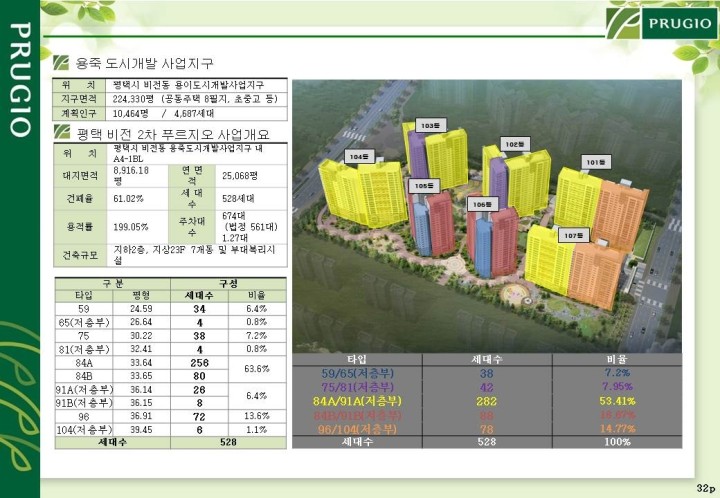Viewport: 720px width, 498px height.
Task: Click the 102동 building label
Action: (x=515, y=144)
